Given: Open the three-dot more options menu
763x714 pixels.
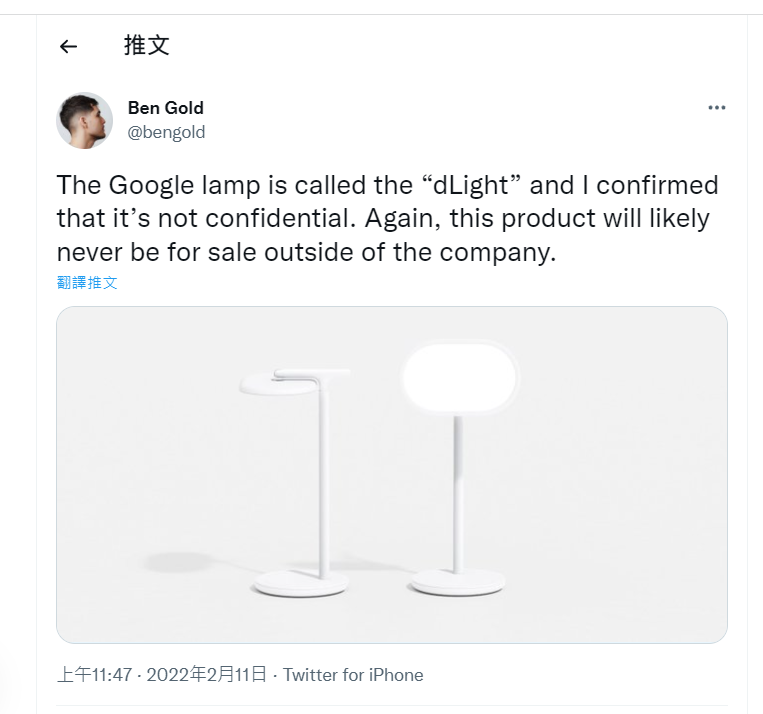Looking at the screenshot, I should 716,108.
